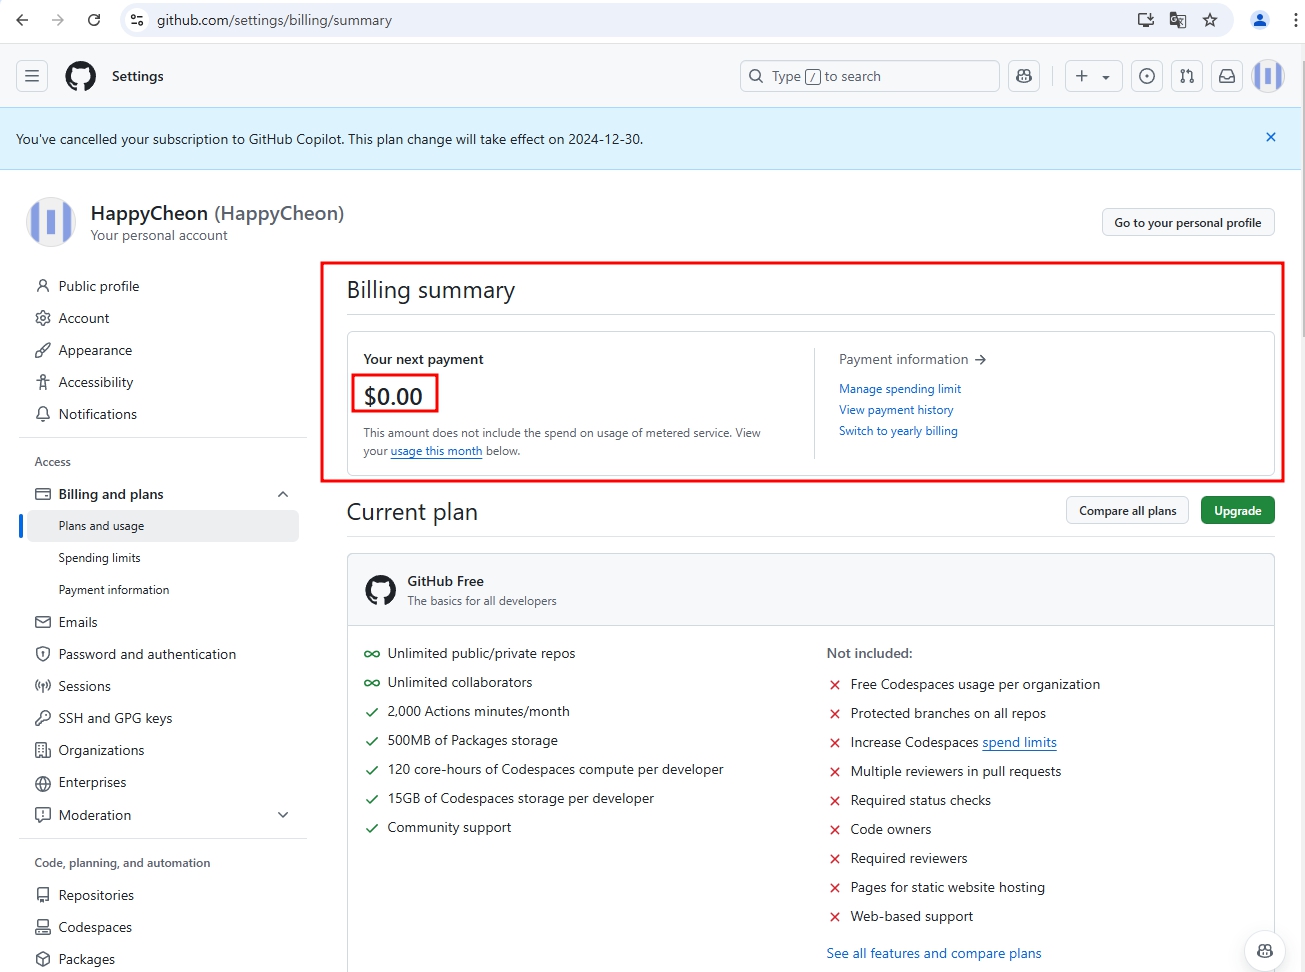1305x972 pixels.
Task: Select Plans and usage
Action: click(163, 526)
